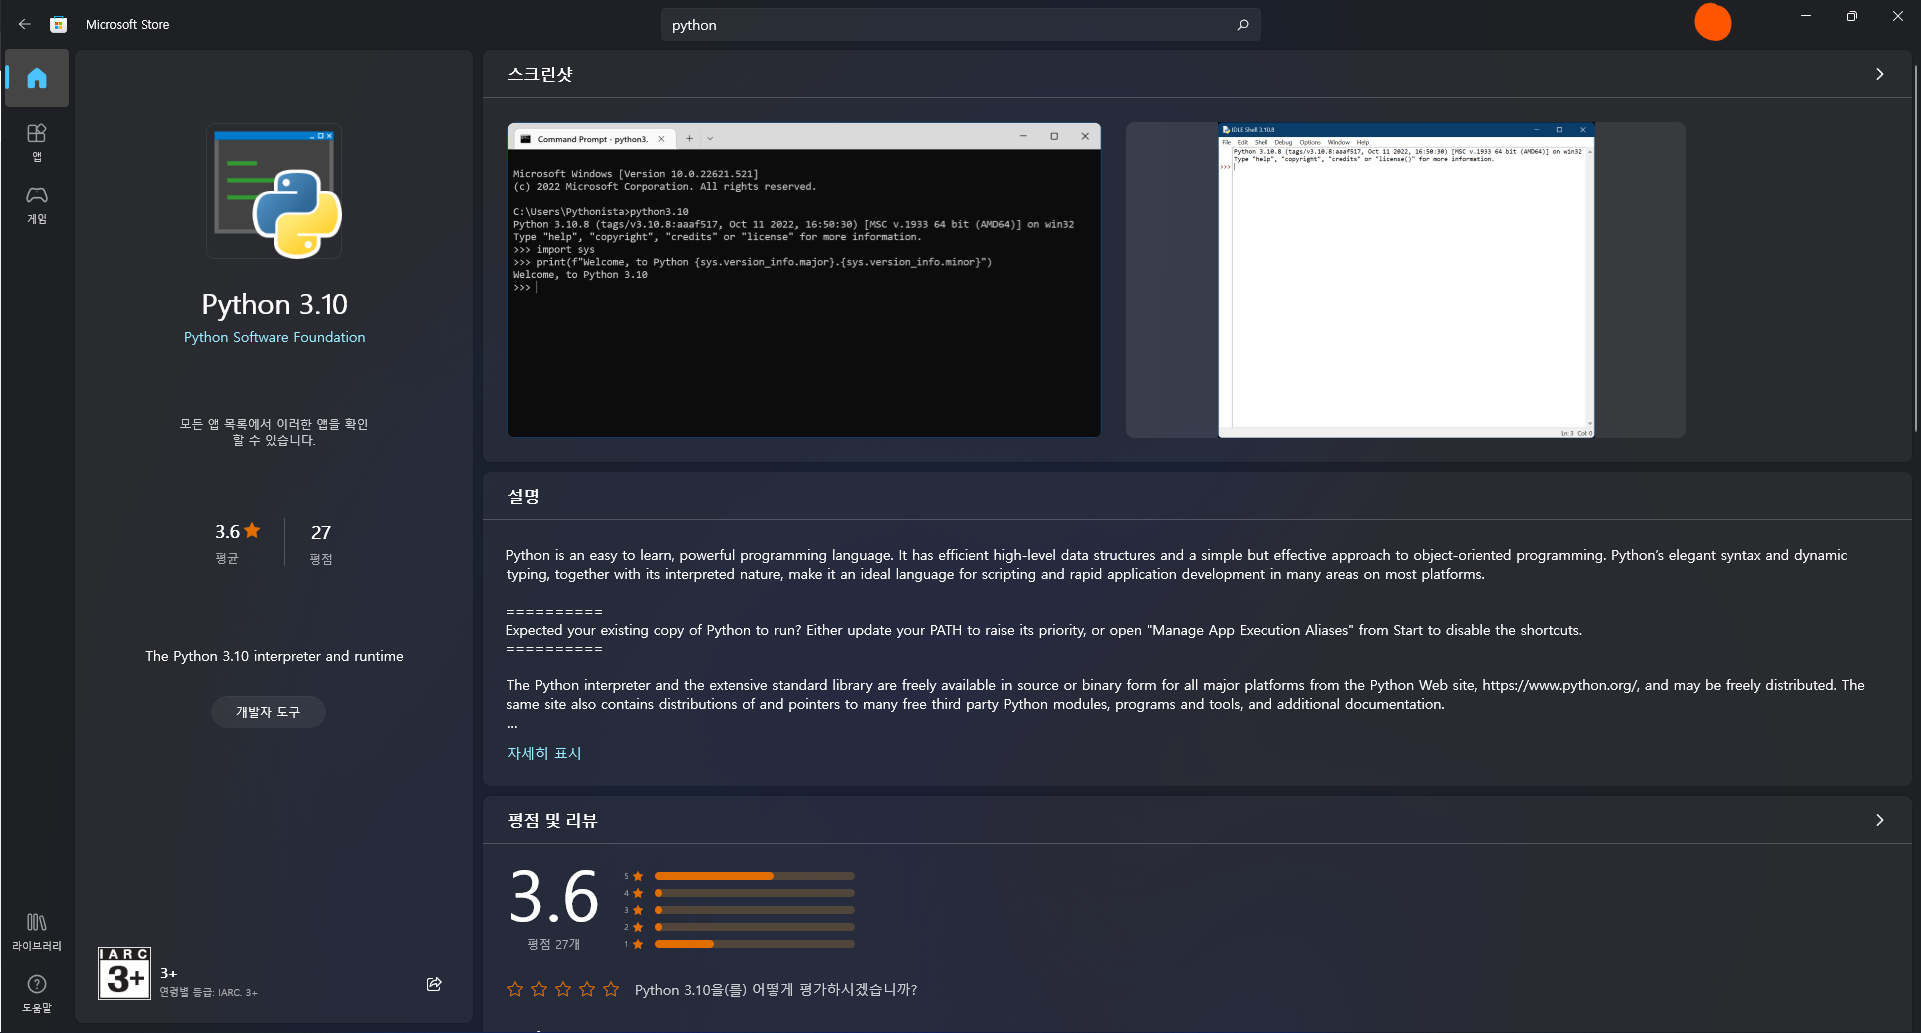Expand the ratings and reviews chevron
The image size is (1921, 1033).
click(1880, 820)
